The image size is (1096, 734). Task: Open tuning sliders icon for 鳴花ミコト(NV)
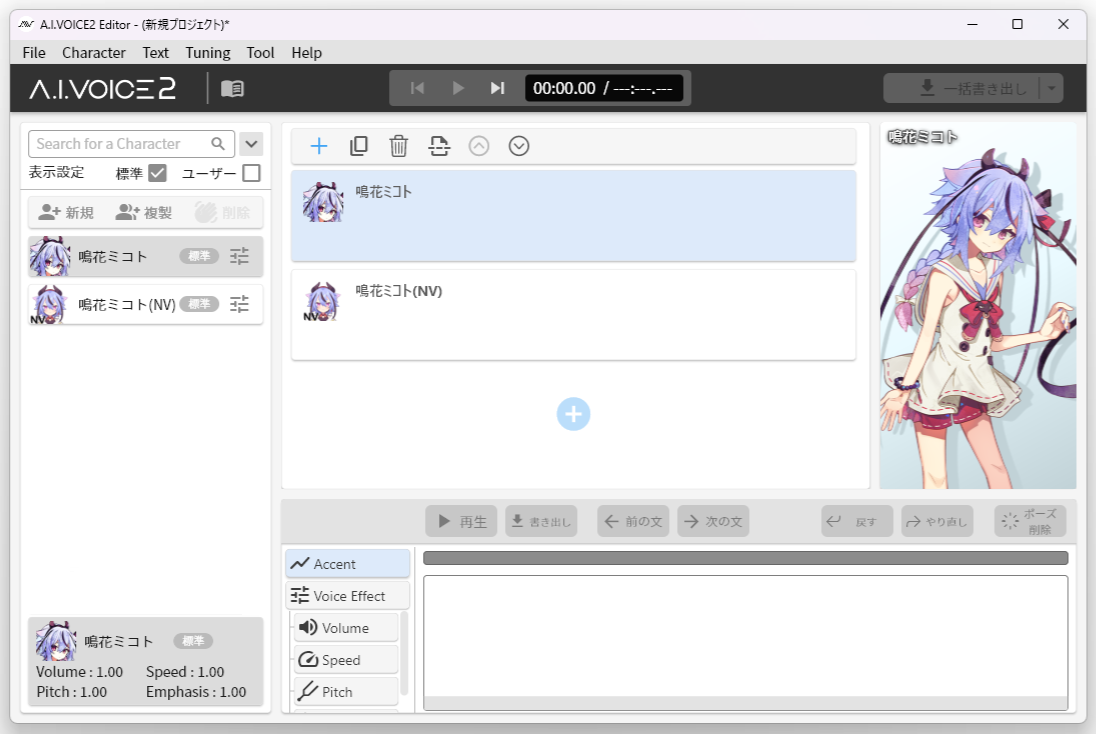click(239, 304)
